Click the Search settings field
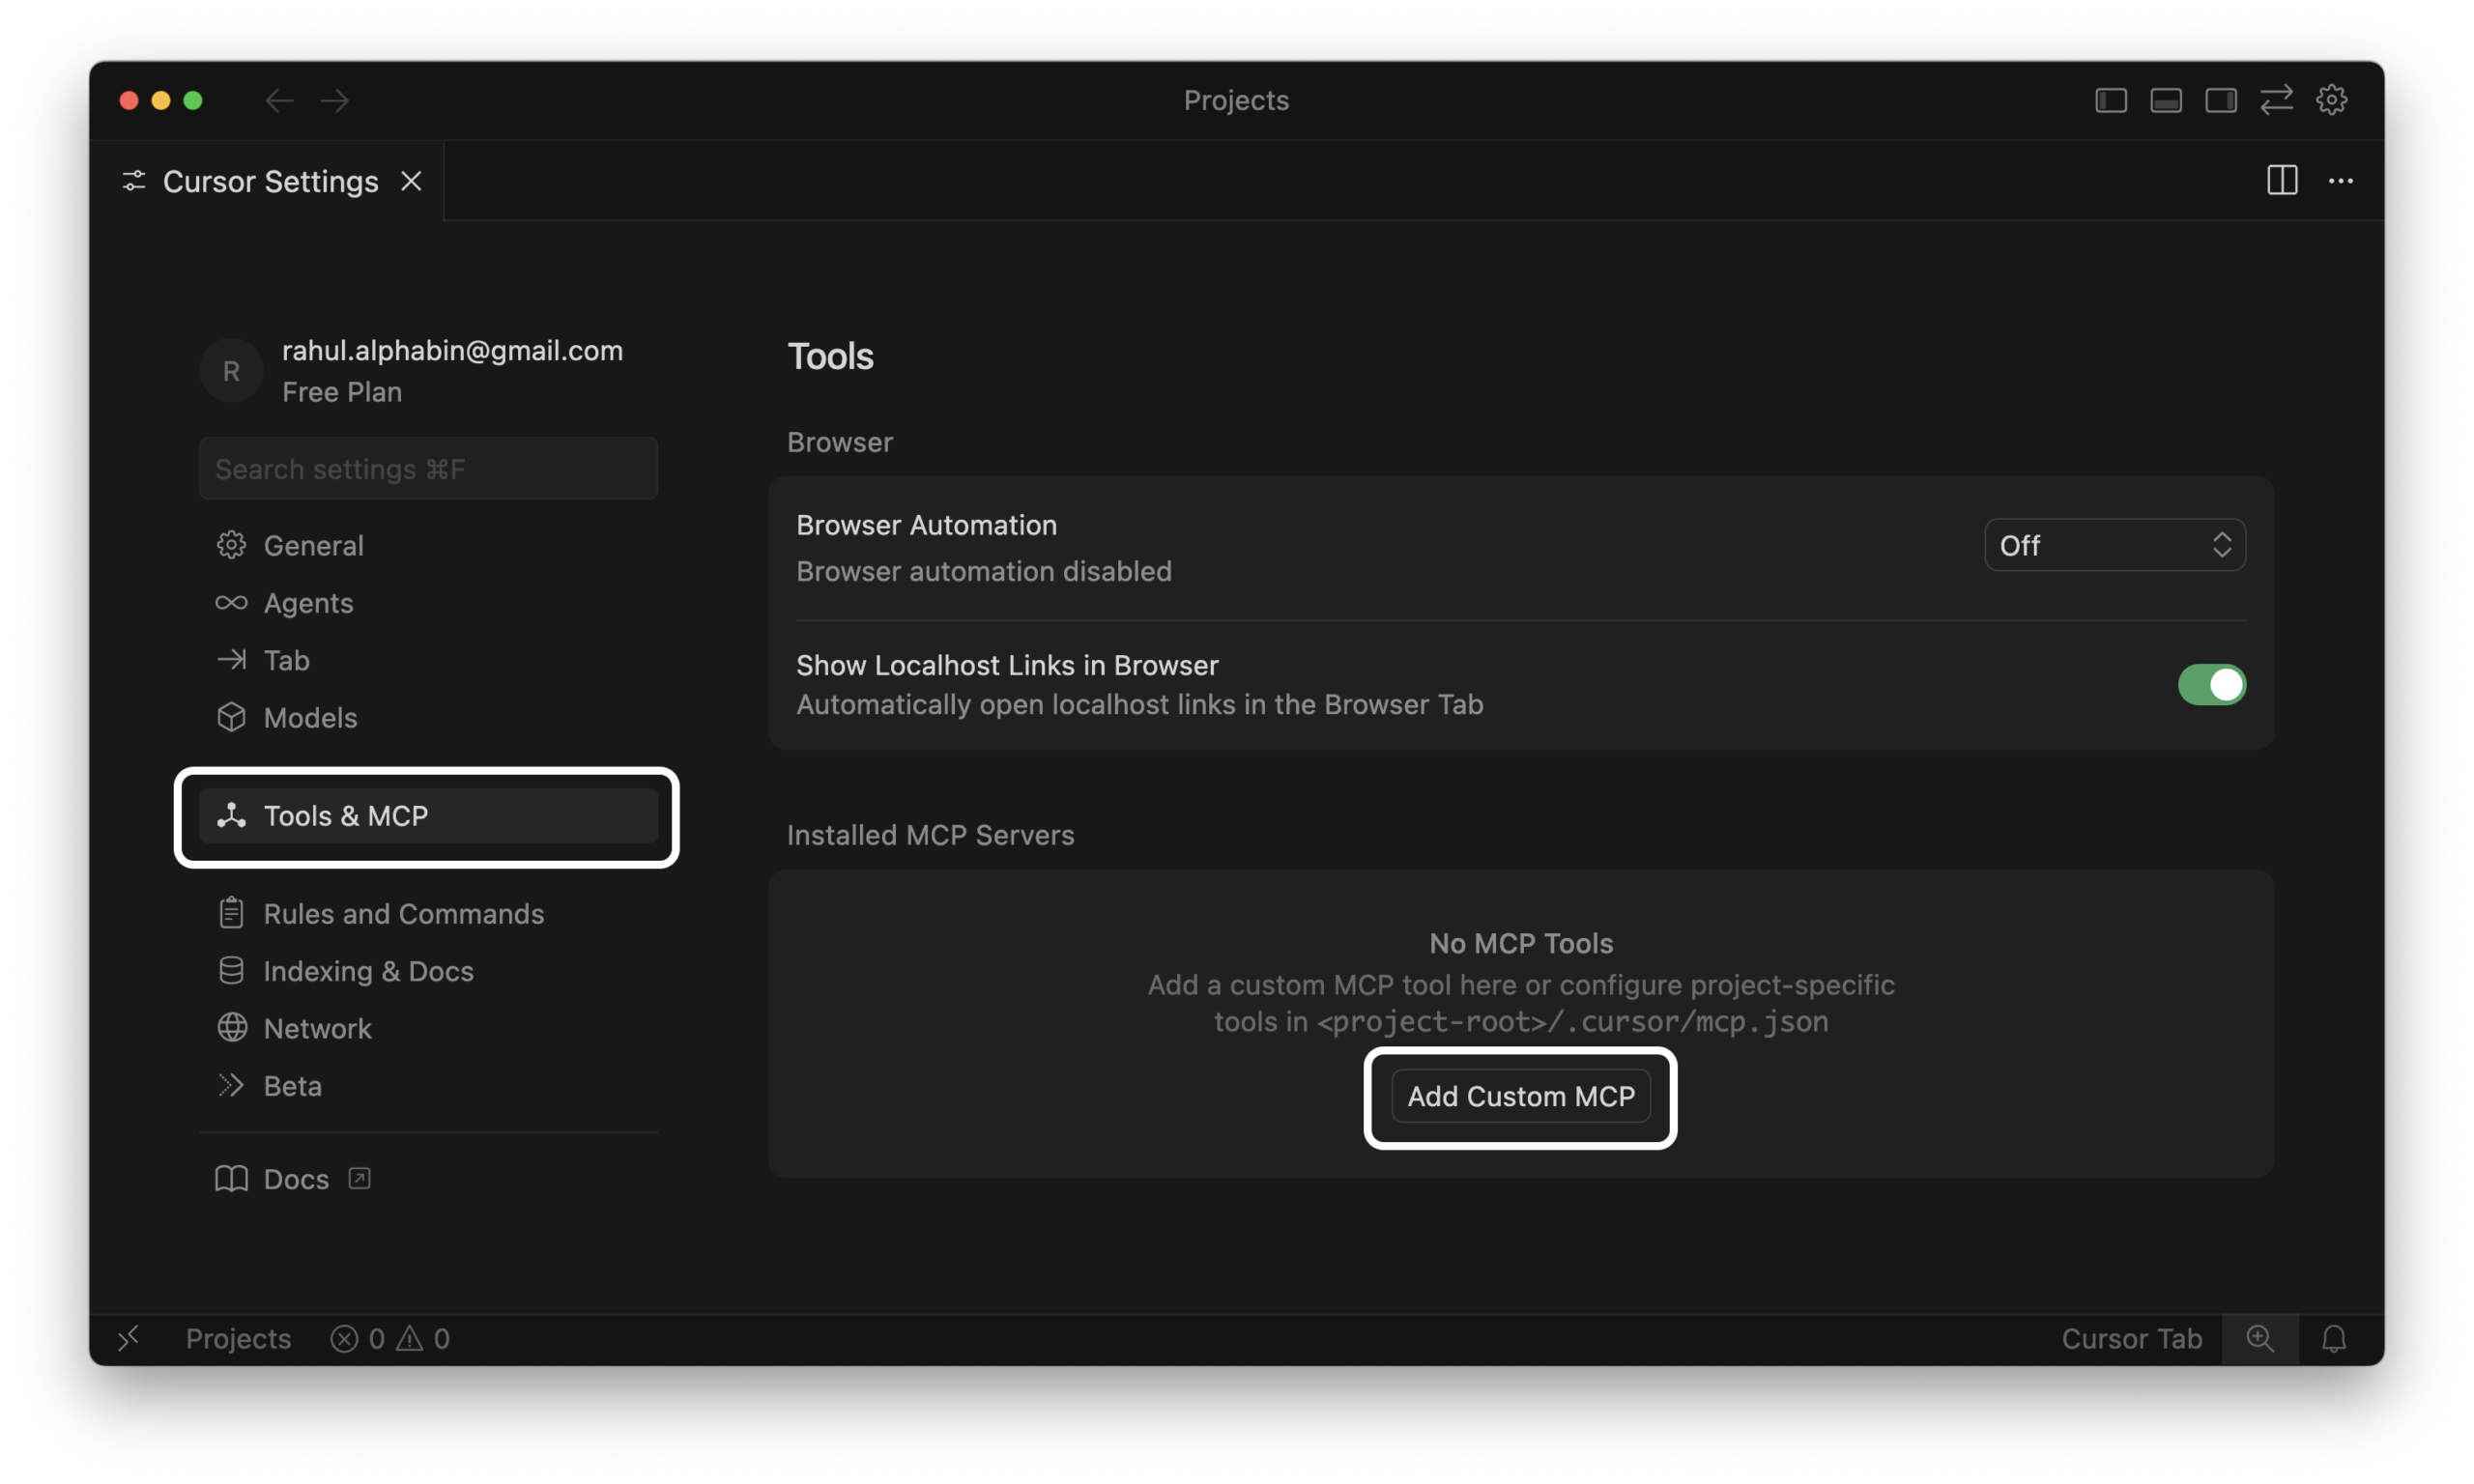This screenshot has width=2474, height=1484. click(427, 468)
